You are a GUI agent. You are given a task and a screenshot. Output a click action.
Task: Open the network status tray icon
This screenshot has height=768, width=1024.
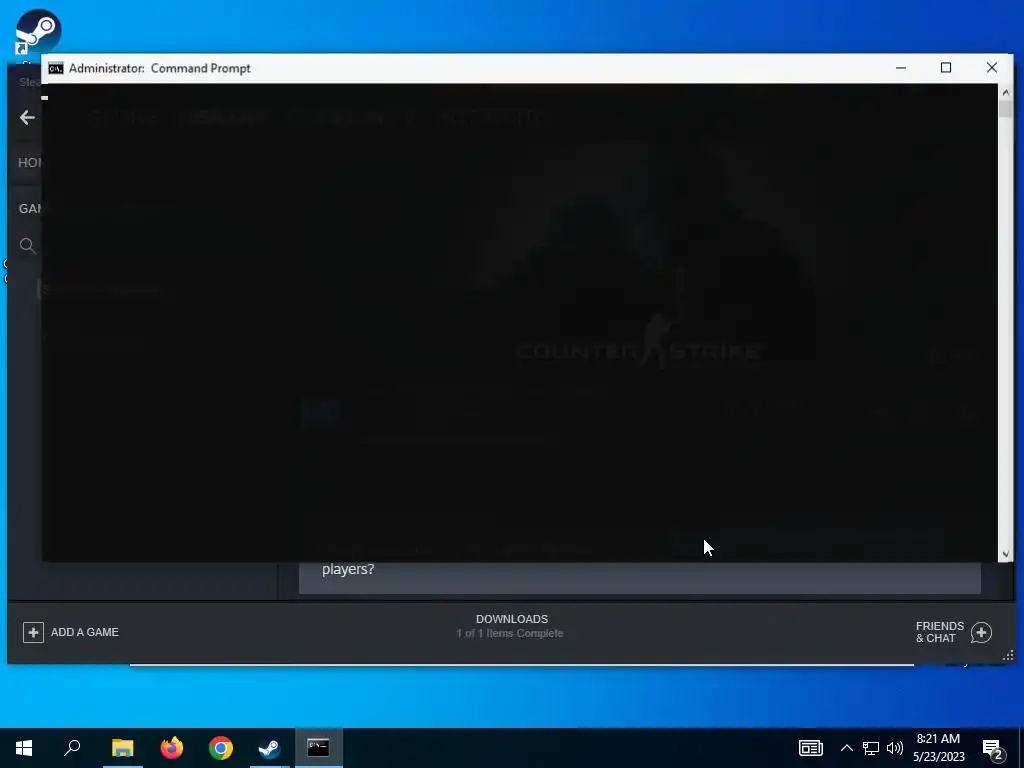871,748
